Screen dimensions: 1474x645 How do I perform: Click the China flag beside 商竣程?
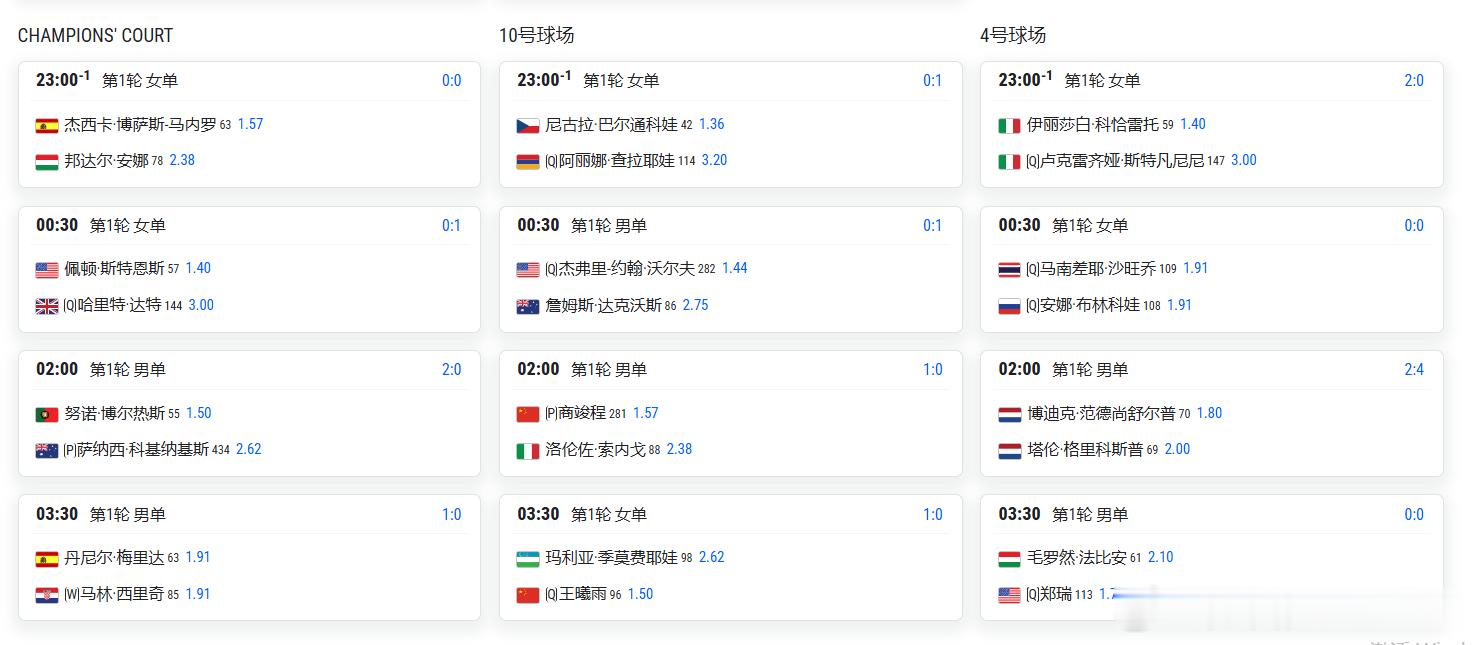(528, 414)
